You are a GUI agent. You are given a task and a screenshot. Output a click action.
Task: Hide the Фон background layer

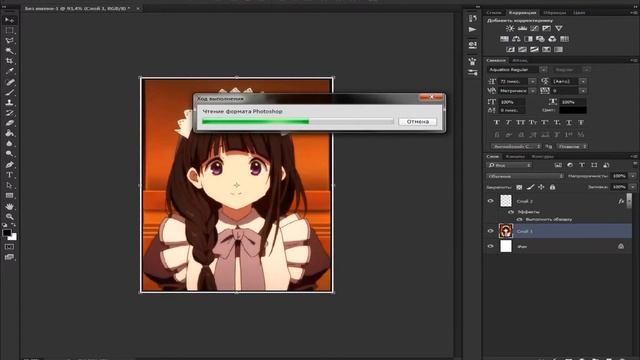(x=491, y=246)
